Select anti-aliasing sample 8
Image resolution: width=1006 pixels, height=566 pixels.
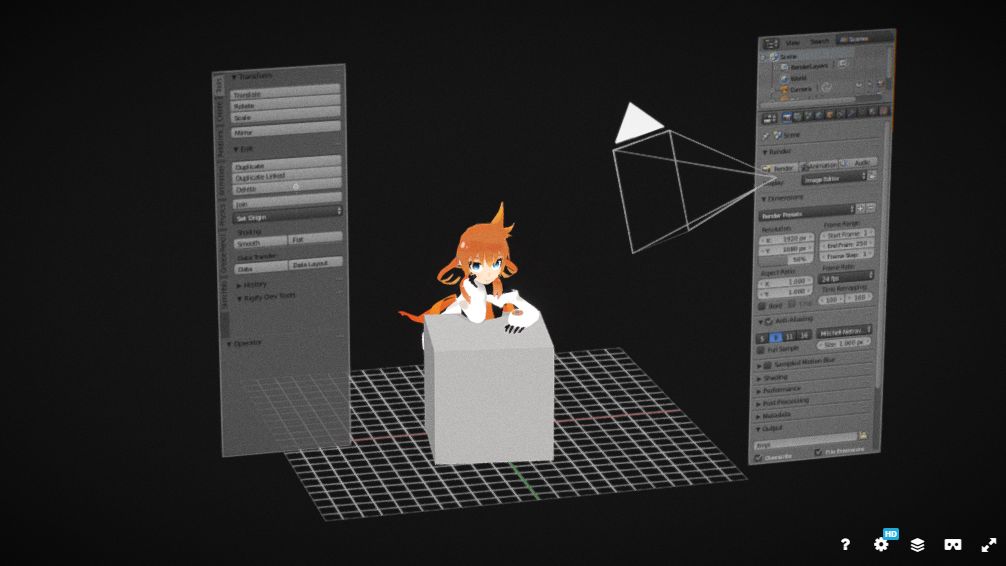click(775, 337)
